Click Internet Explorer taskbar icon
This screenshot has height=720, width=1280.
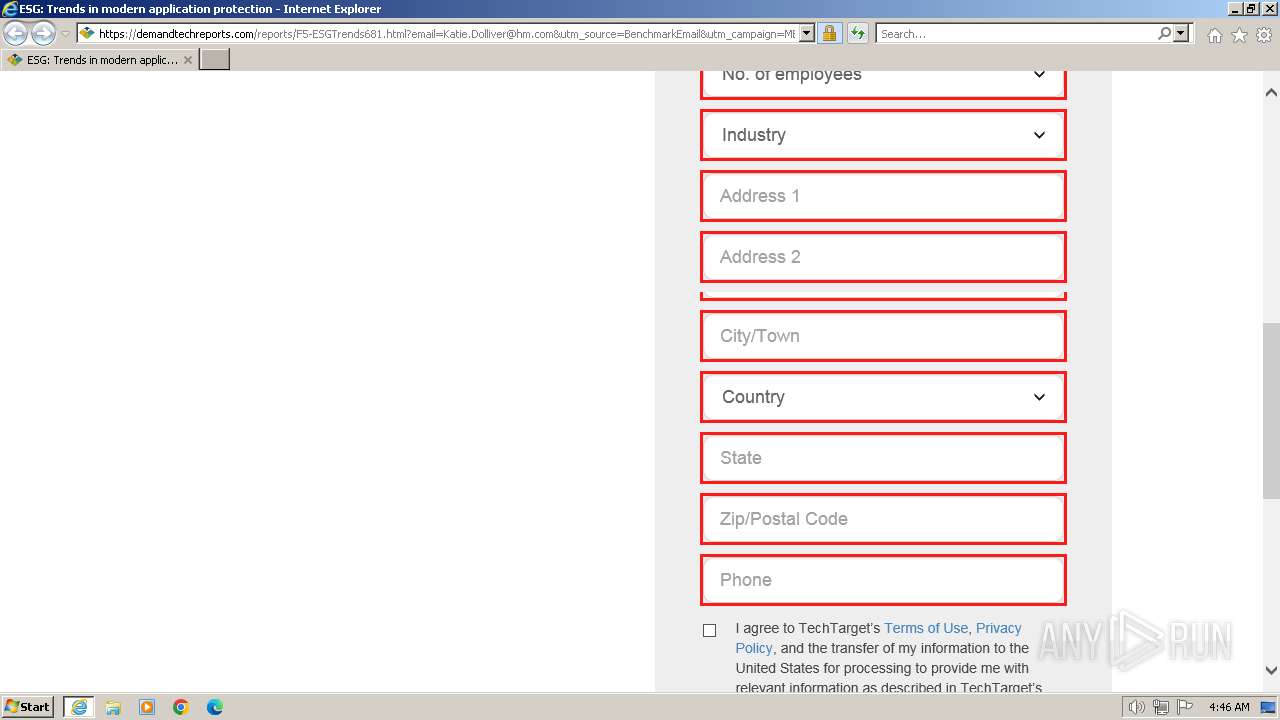(x=79, y=707)
